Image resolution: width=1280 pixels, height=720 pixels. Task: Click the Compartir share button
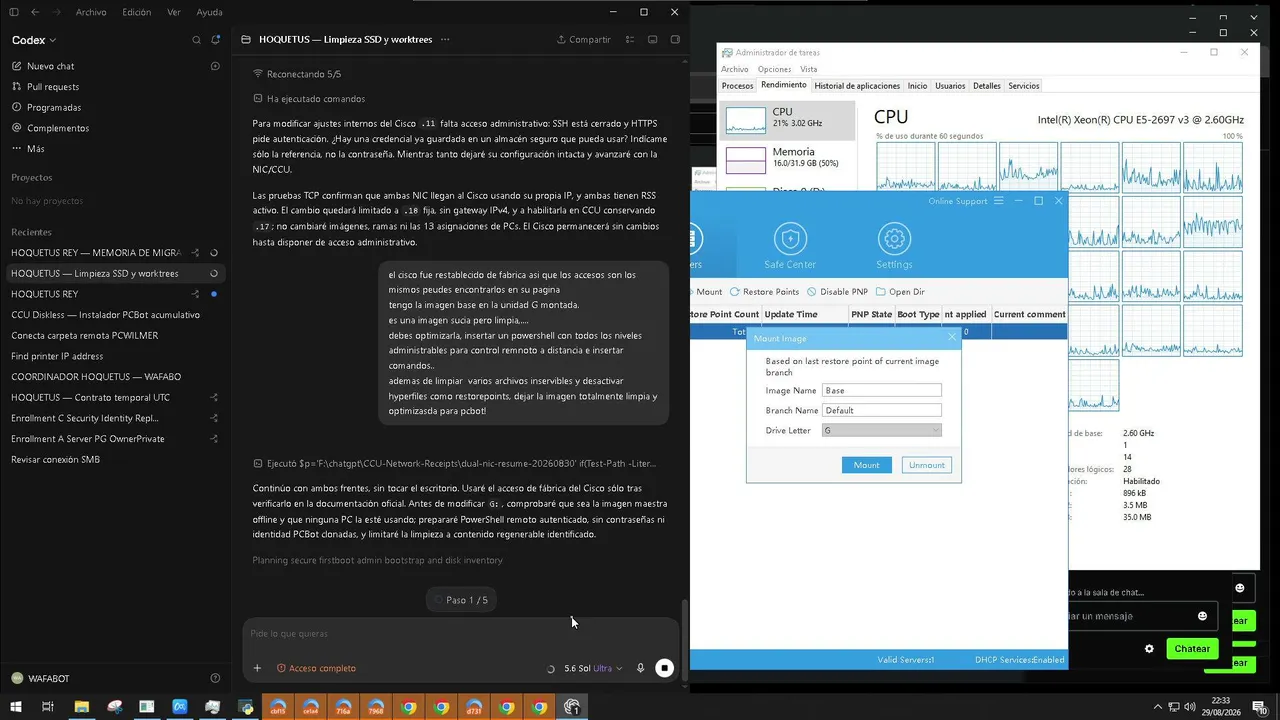click(584, 40)
